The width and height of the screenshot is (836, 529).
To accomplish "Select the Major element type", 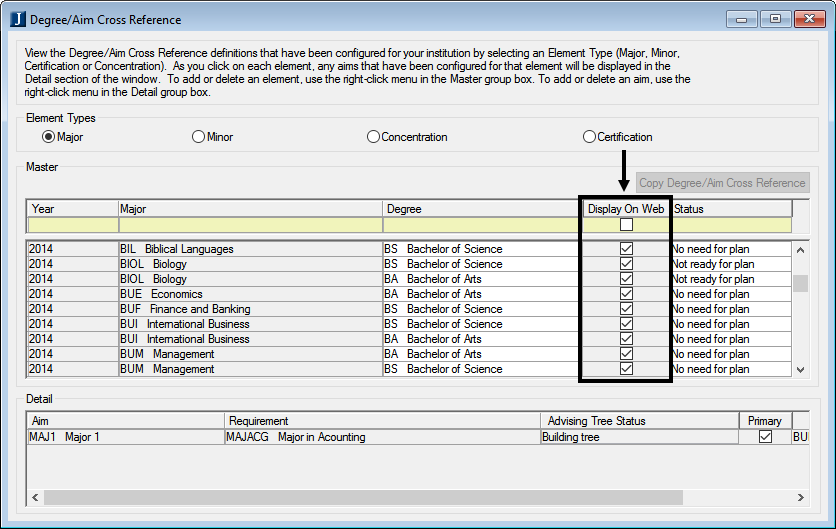I will (x=48, y=137).
